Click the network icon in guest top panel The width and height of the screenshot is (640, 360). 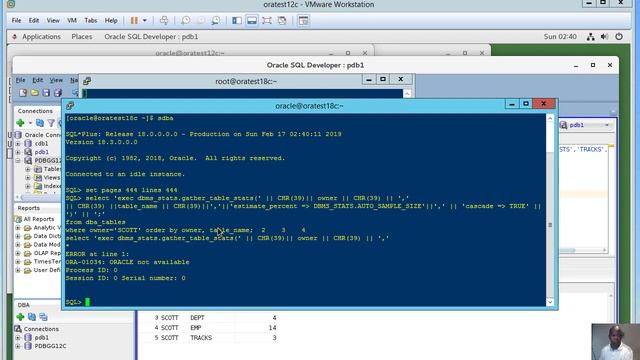pos(591,37)
